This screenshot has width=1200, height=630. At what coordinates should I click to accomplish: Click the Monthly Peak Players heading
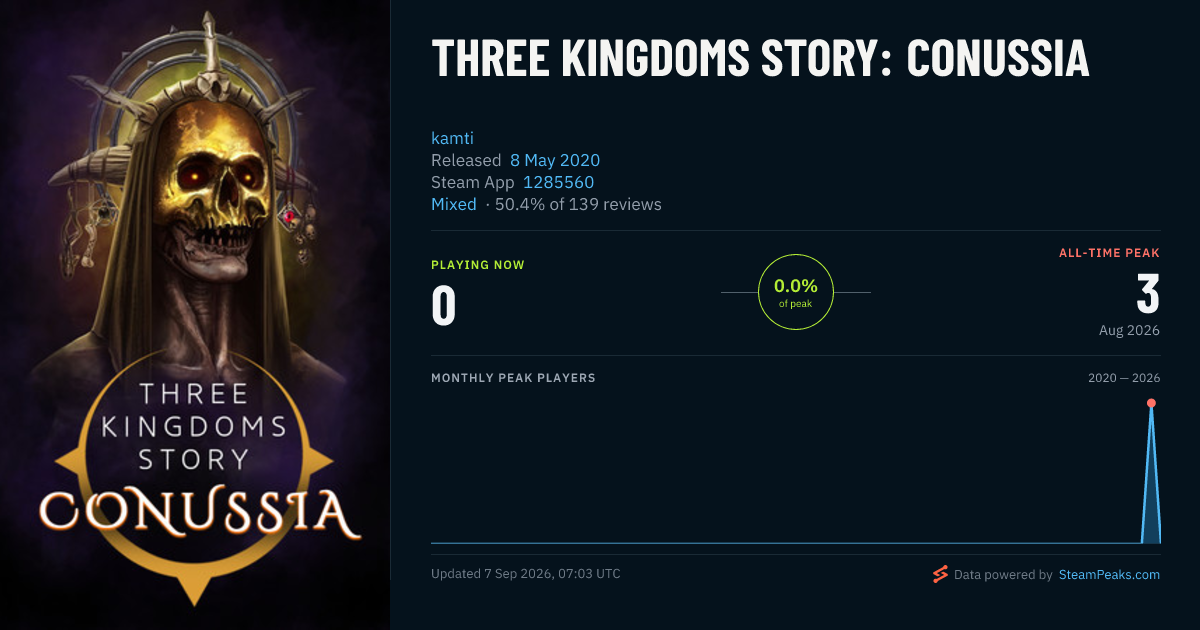[x=513, y=378]
